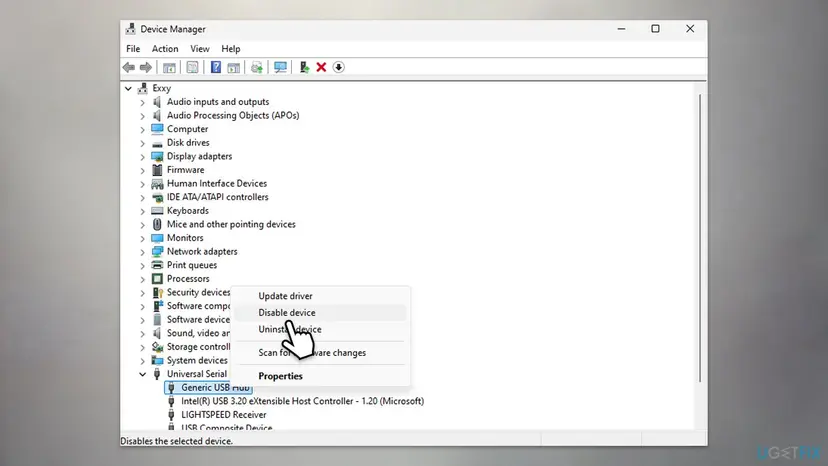828x466 pixels.
Task: Click the Keyboards icon
Action: pyautogui.click(x=157, y=211)
